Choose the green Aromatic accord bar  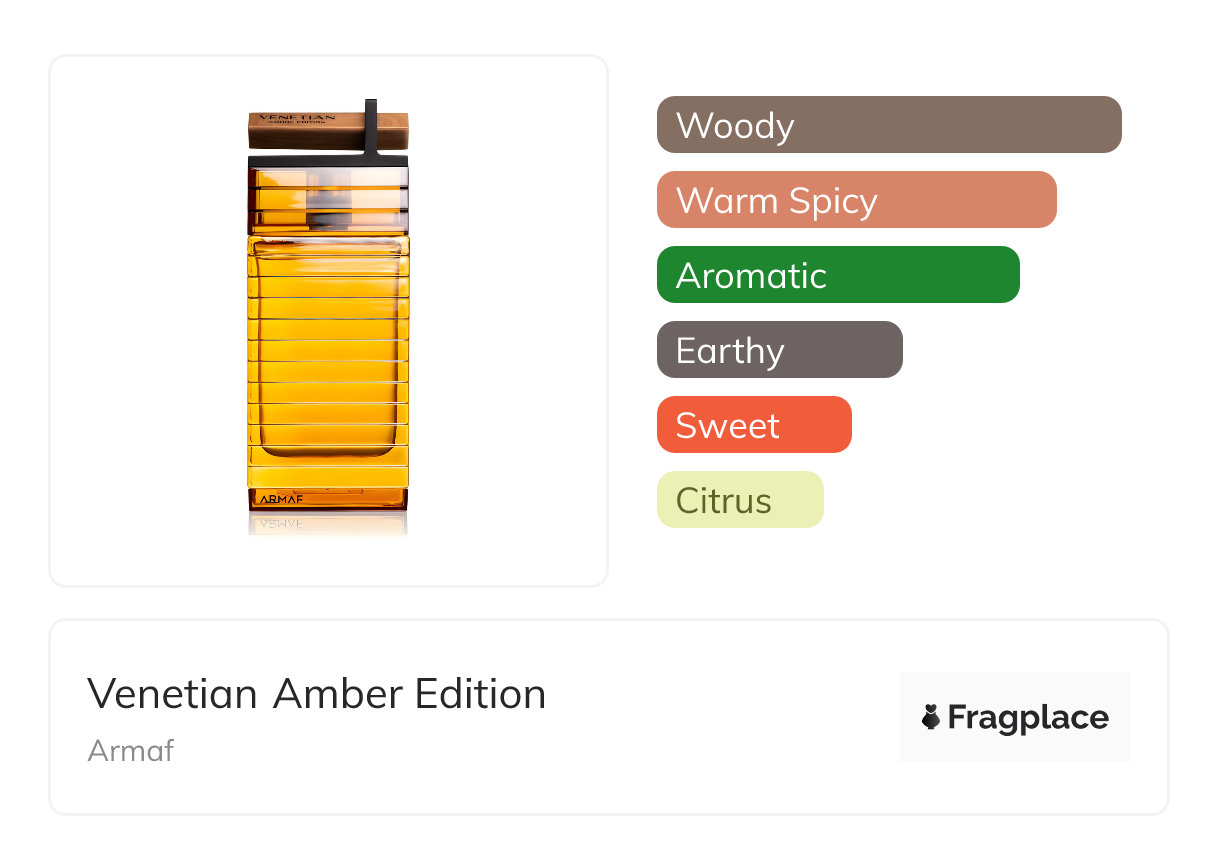(x=837, y=275)
